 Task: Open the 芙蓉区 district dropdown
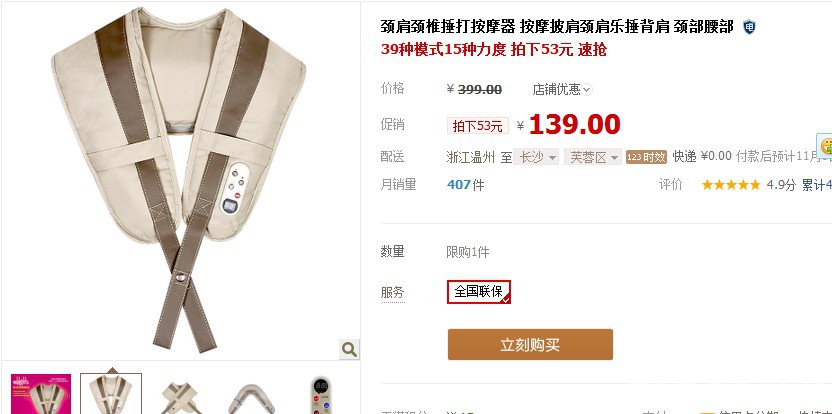pos(593,157)
